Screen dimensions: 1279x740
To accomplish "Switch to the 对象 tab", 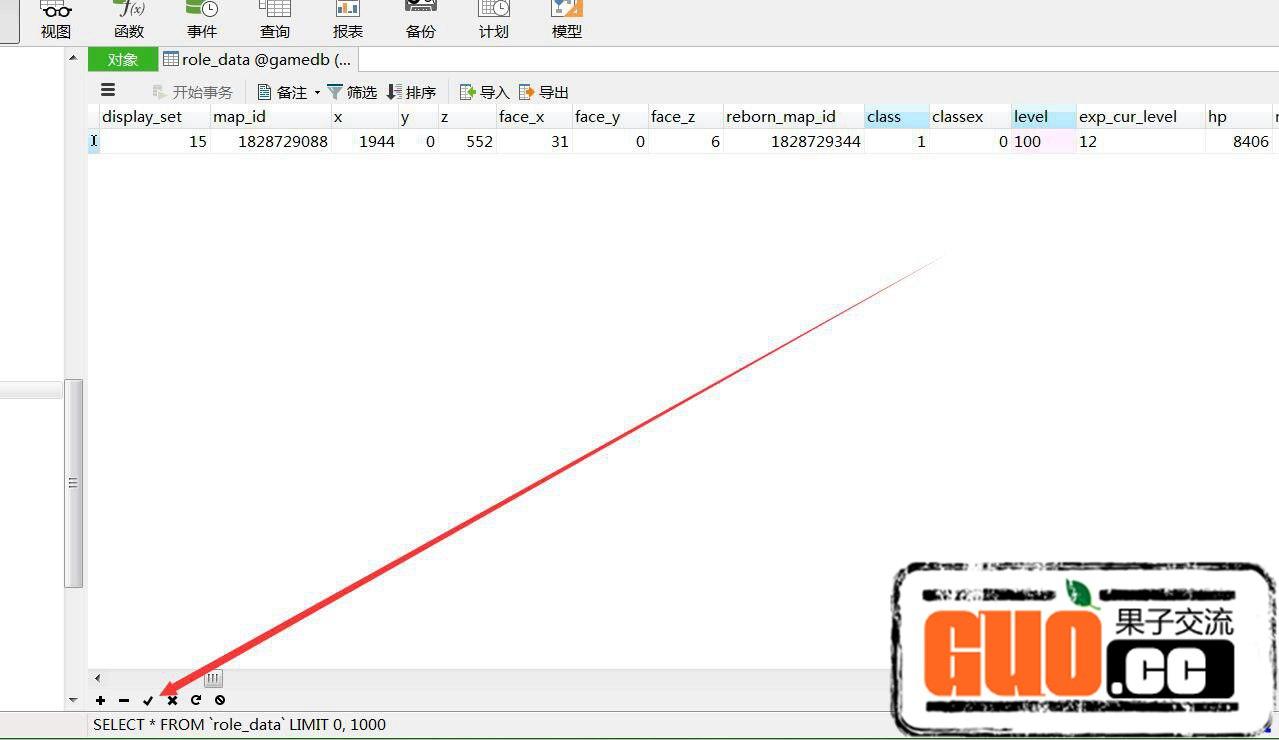I will [x=123, y=60].
